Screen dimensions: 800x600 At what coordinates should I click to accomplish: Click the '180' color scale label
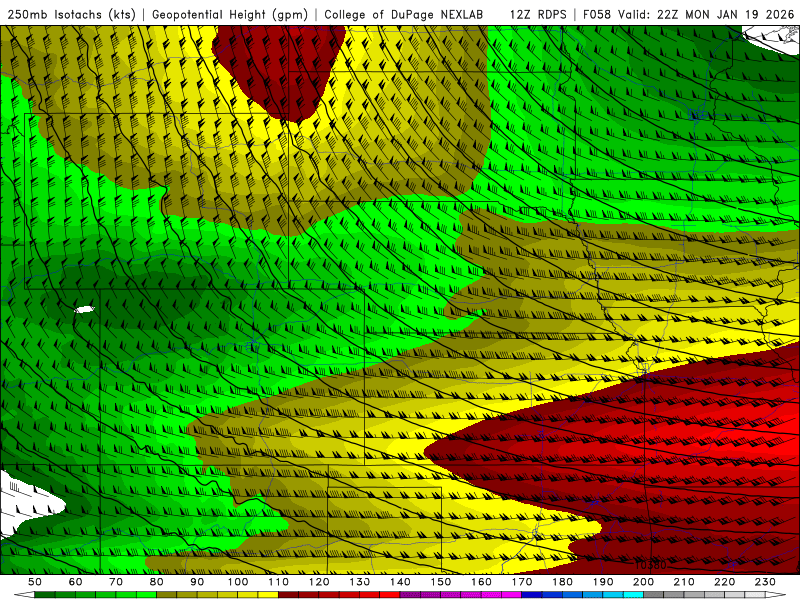coord(562,582)
